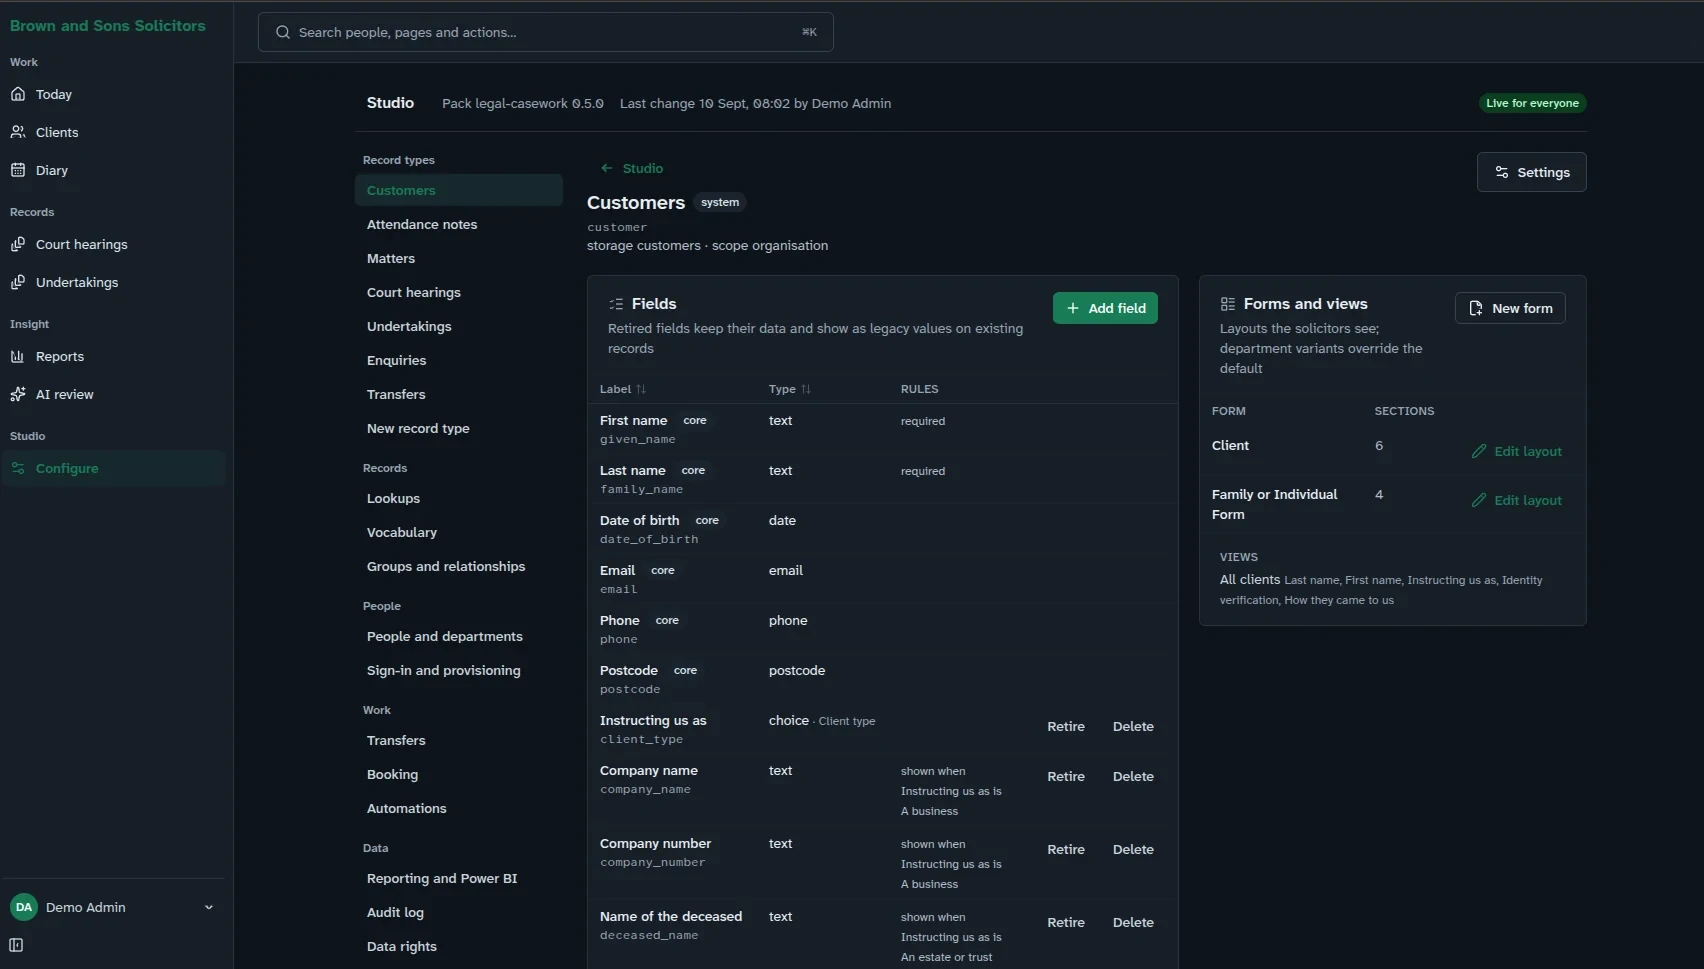The image size is (1704, 969).
Task: Click the Add field button
Action: [1105, 308]
